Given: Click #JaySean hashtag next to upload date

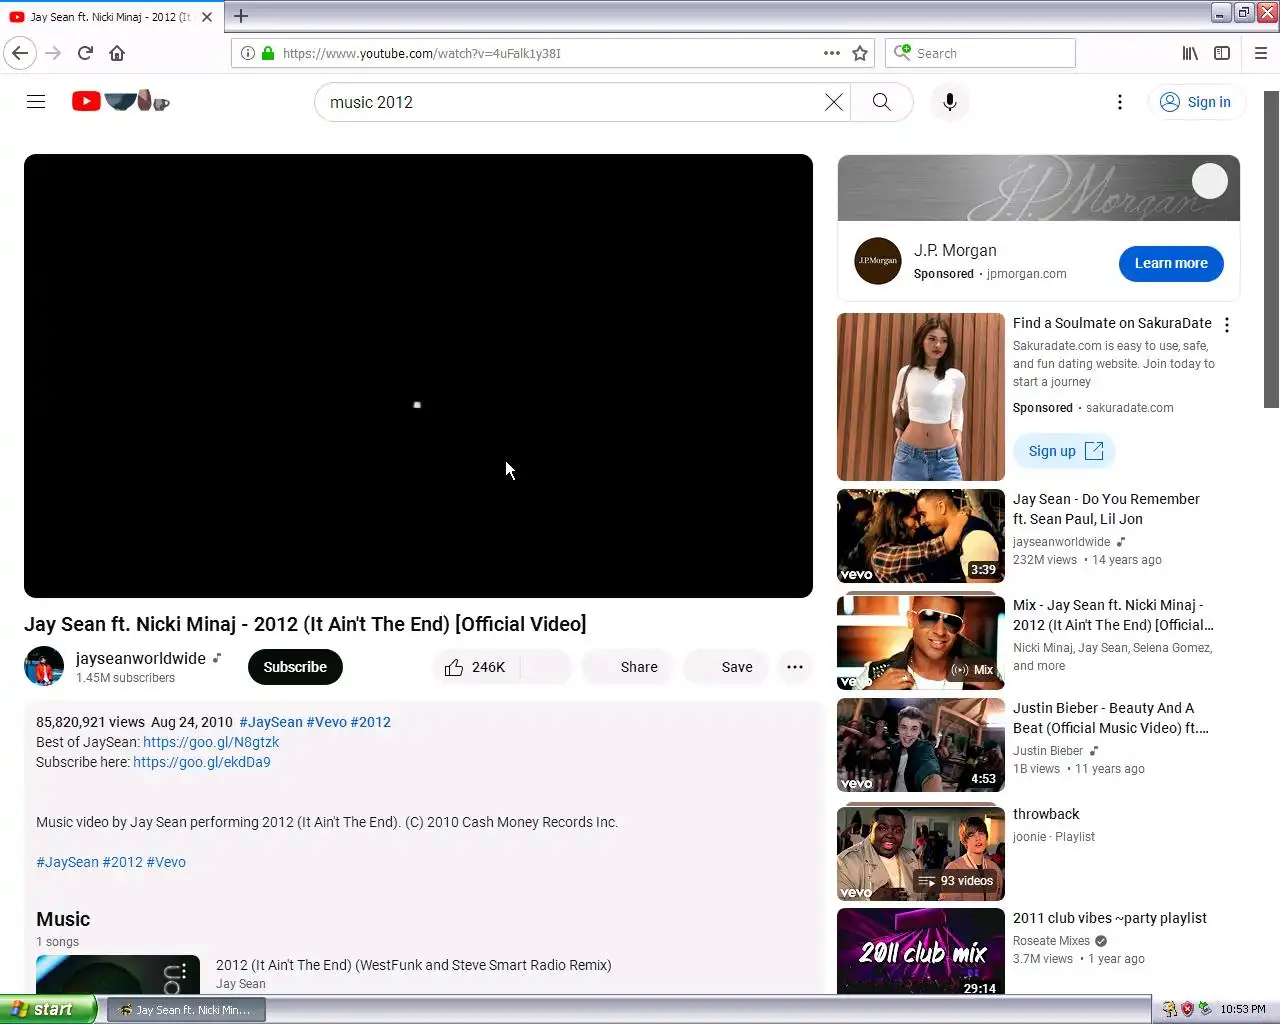Looking at the screenshot, I should click(x=271, y=722).
